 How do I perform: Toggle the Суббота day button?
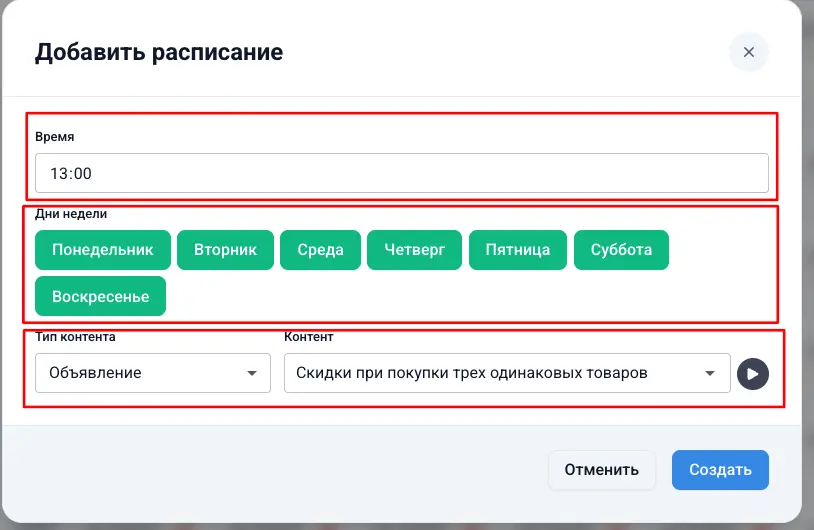621,250
